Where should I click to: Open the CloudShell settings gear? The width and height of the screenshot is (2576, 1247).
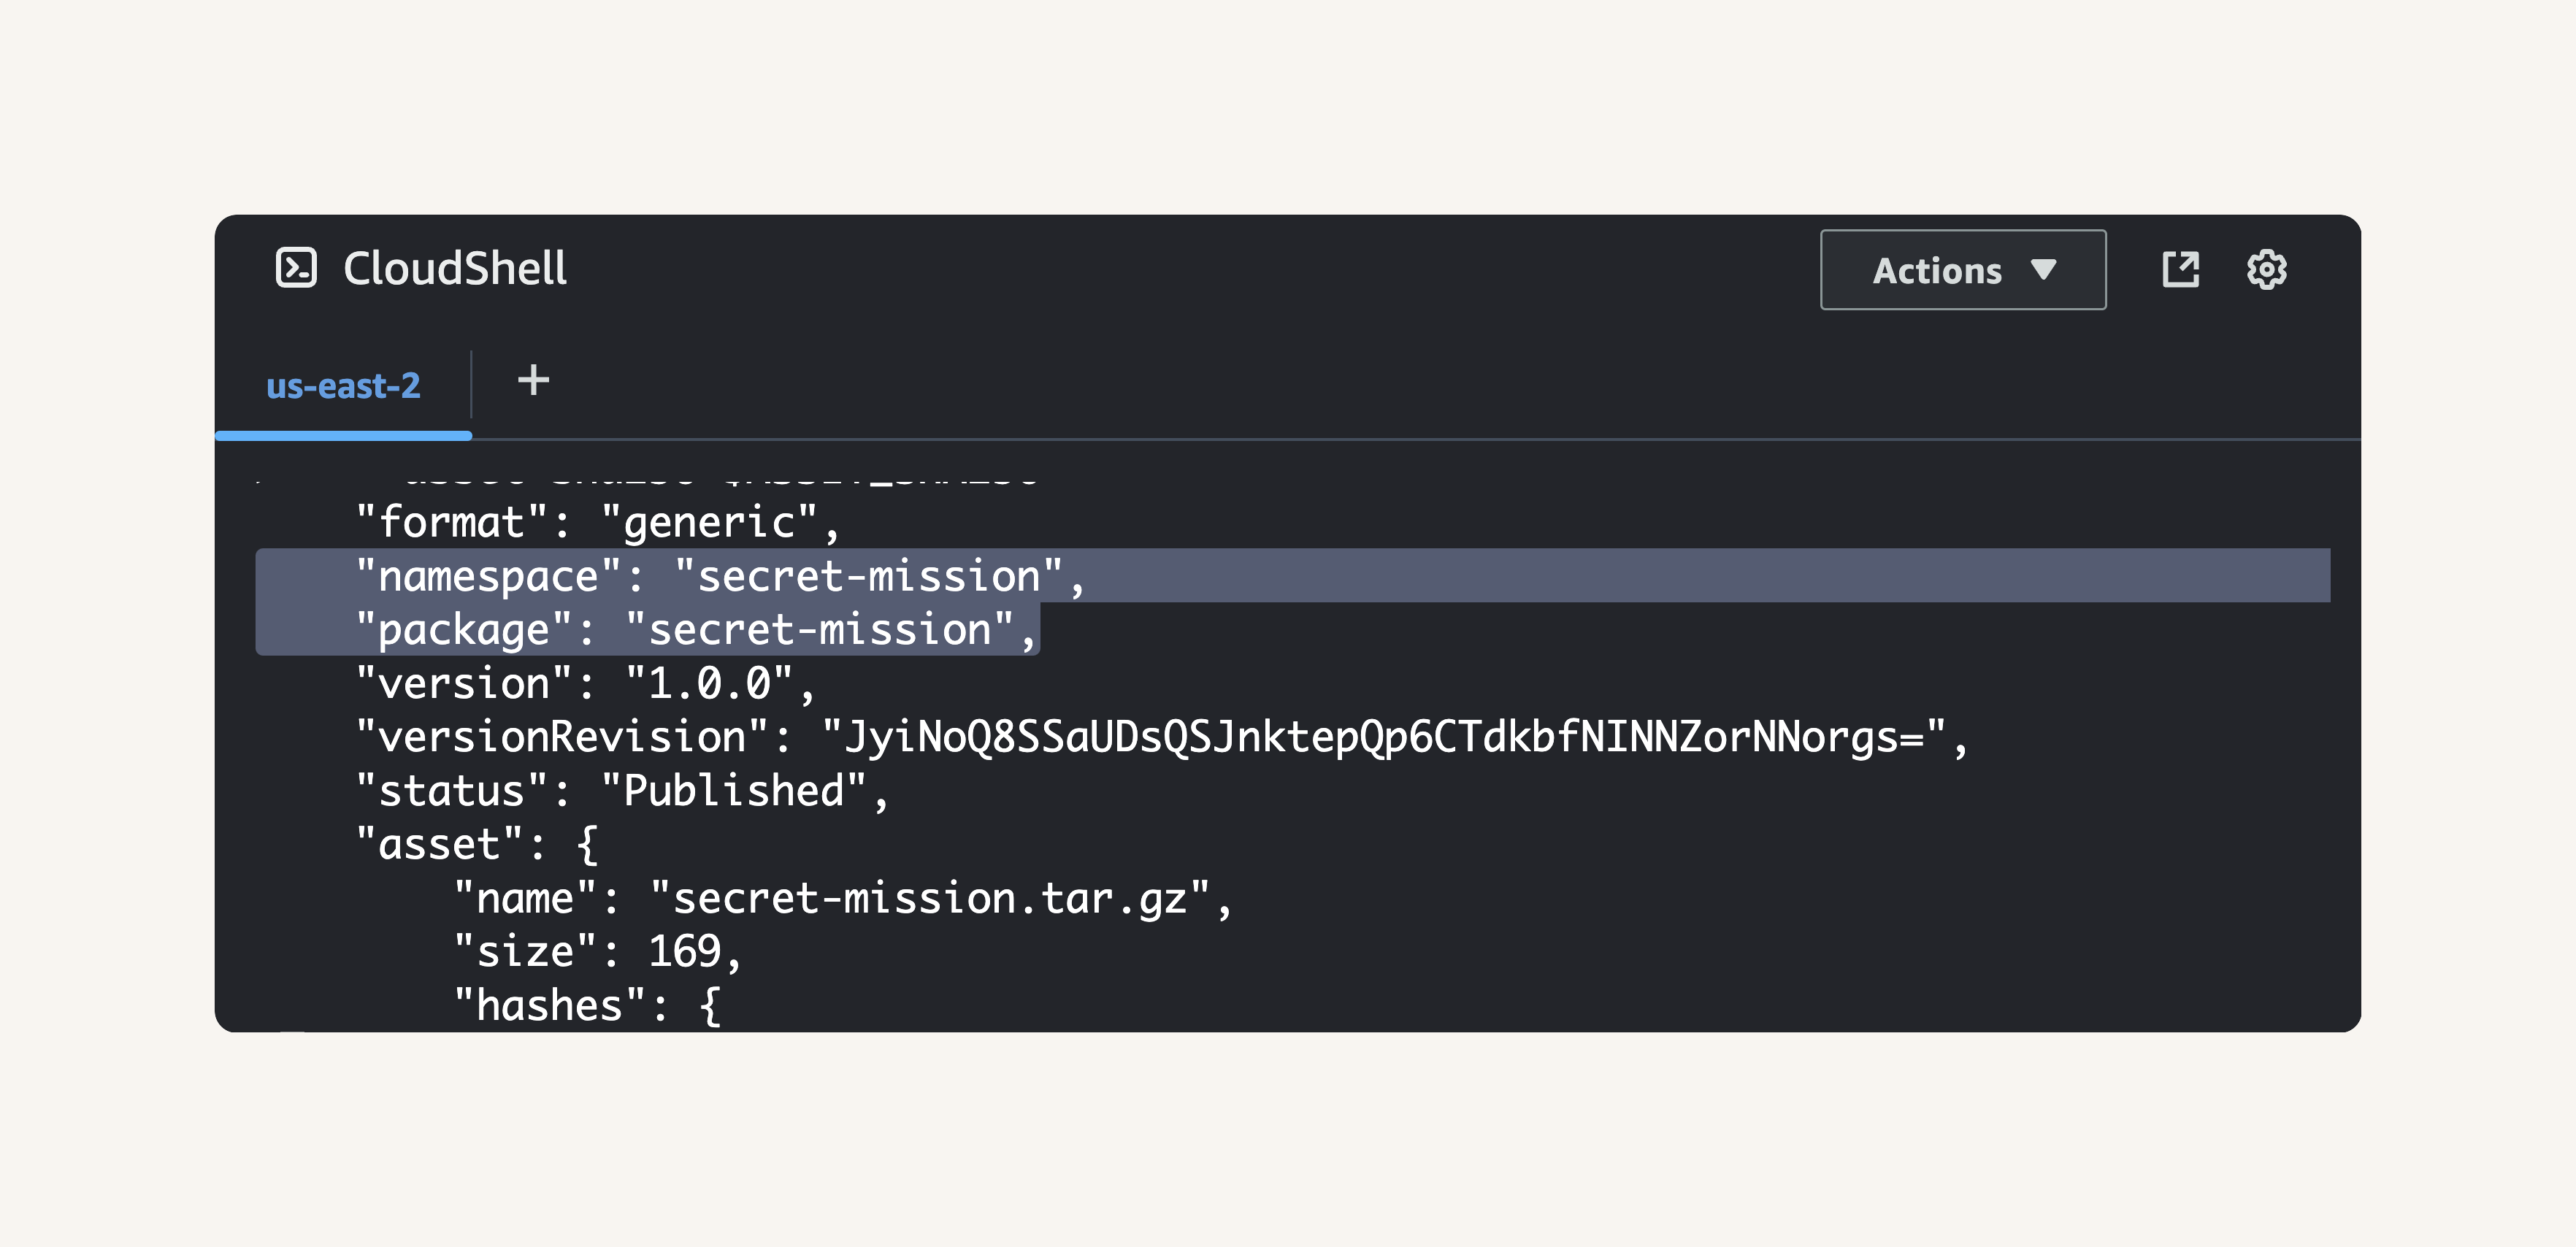(2266, 269)
